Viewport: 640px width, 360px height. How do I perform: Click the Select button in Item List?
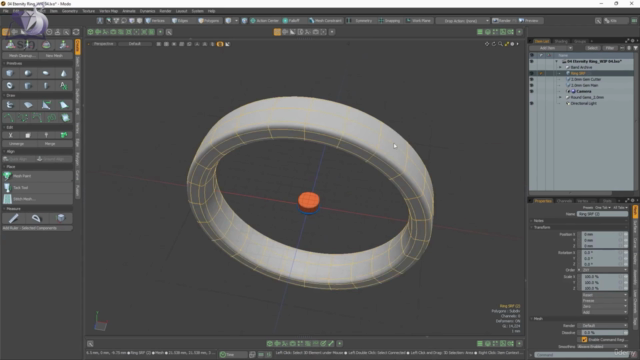point(592,48)
